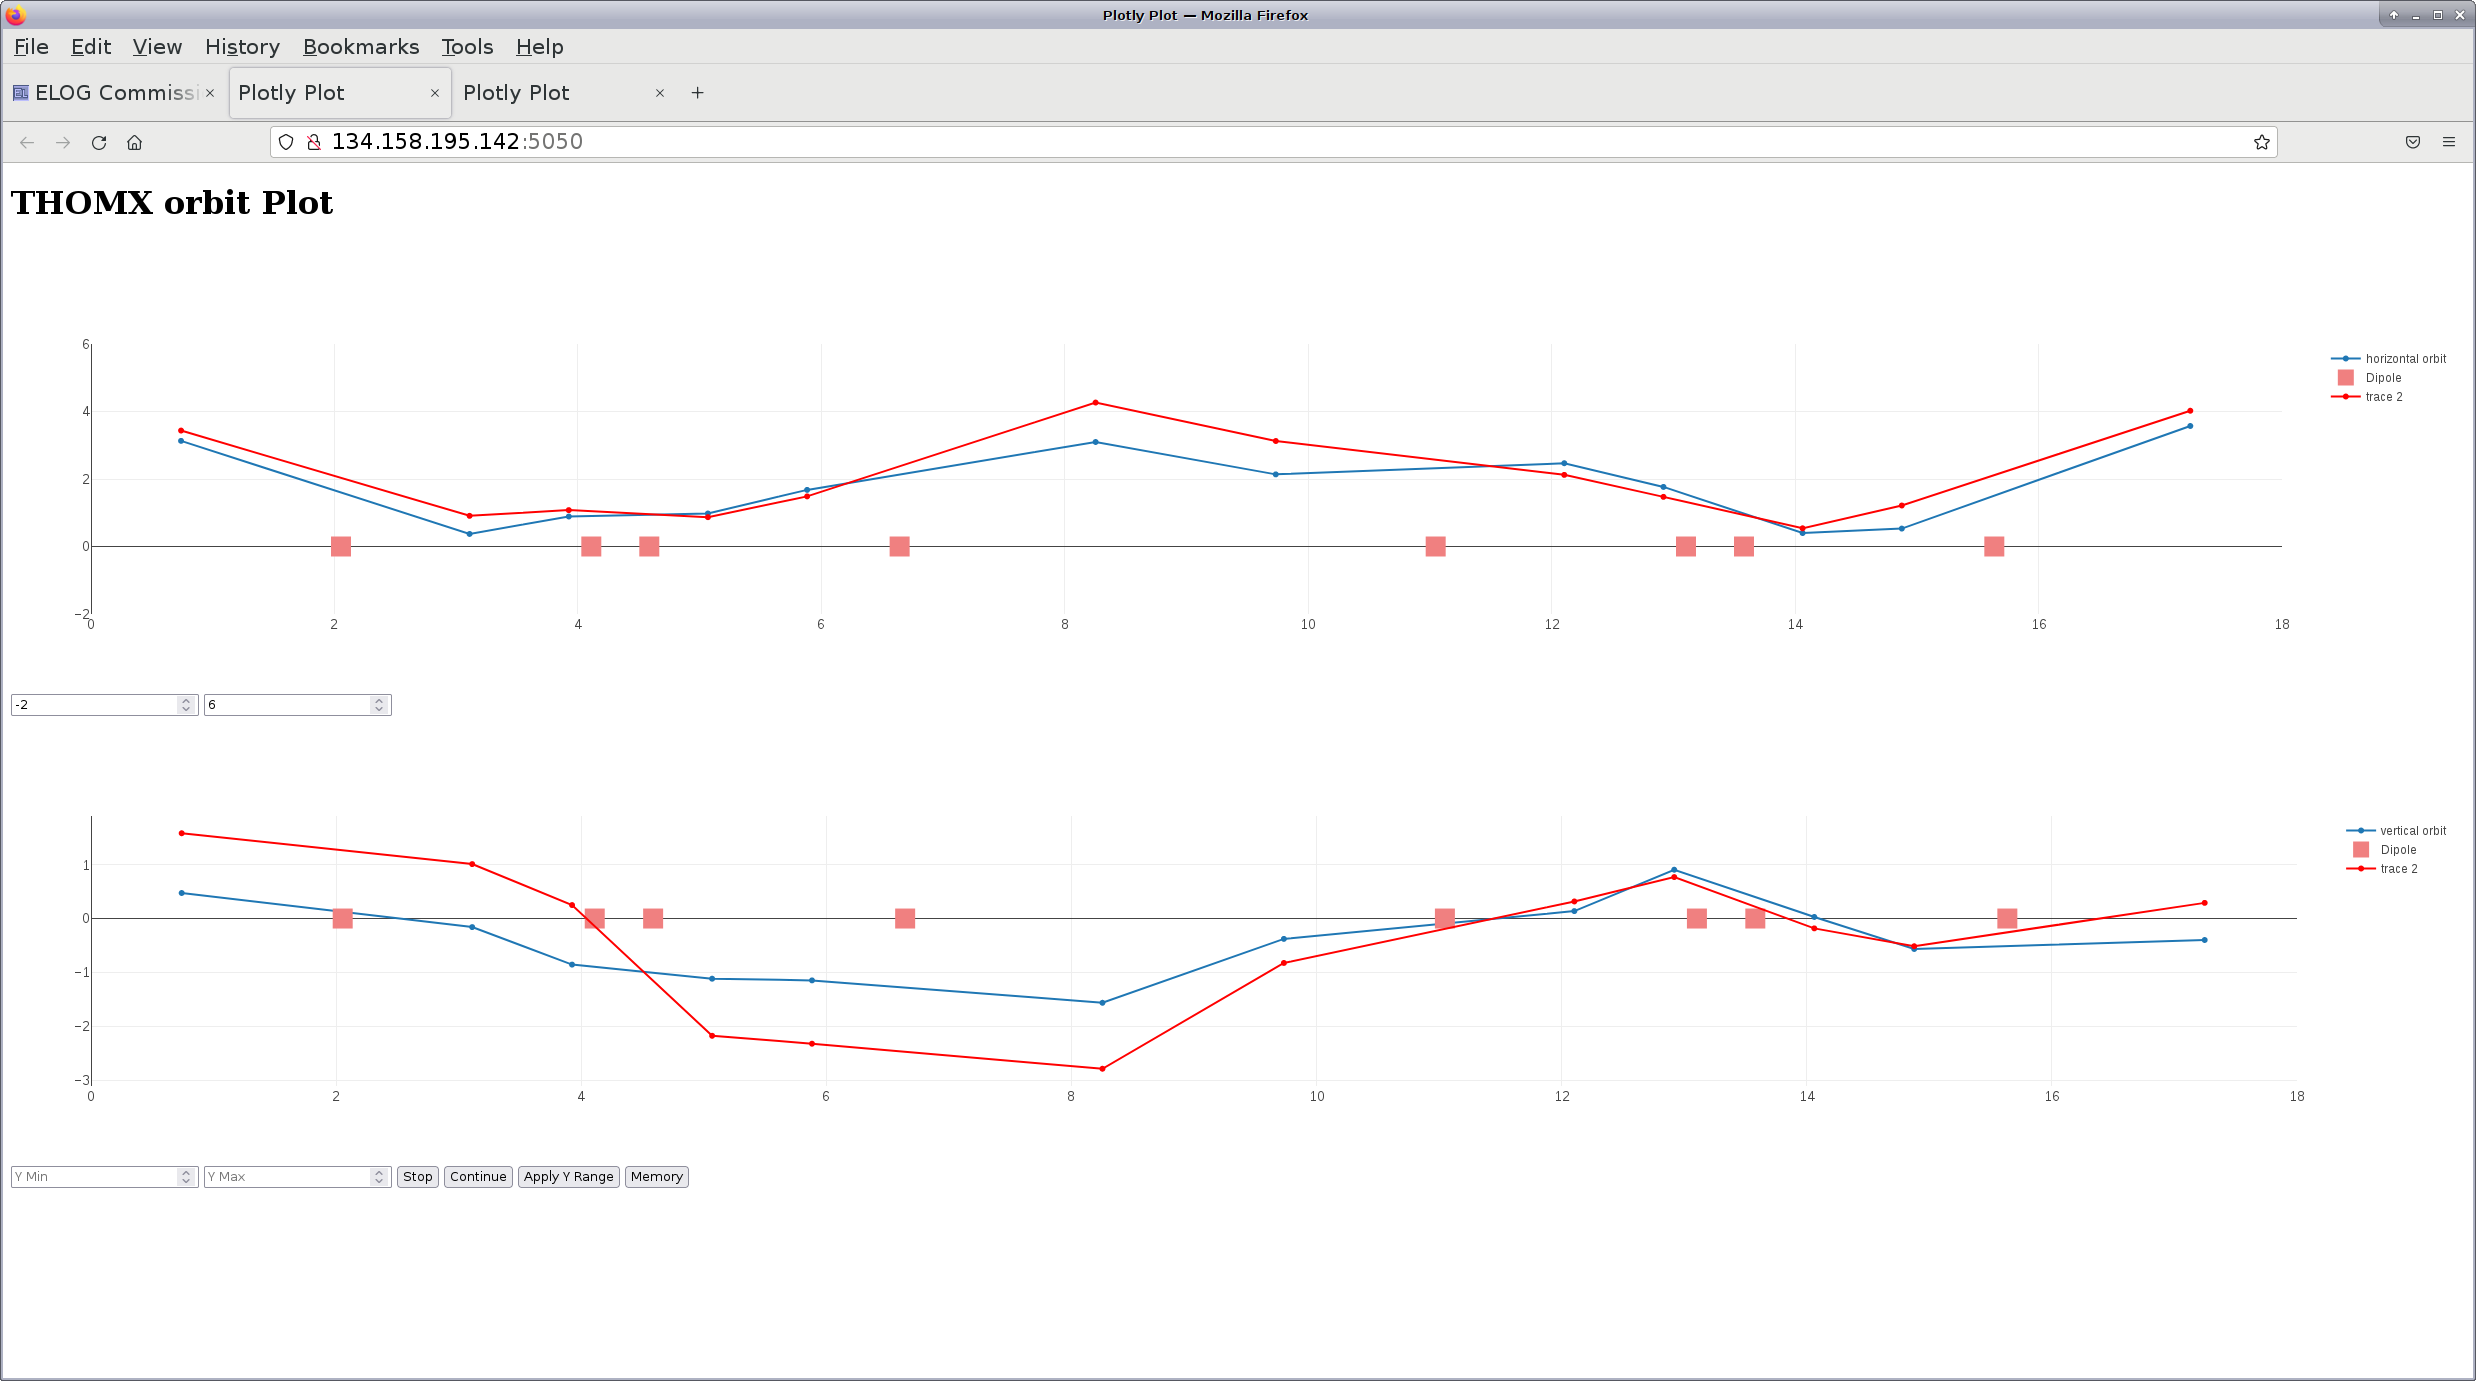The height and width of the screenshot is (1381, 2476).
Task: Click into the Y Min input field
Action: [94, 1177]
